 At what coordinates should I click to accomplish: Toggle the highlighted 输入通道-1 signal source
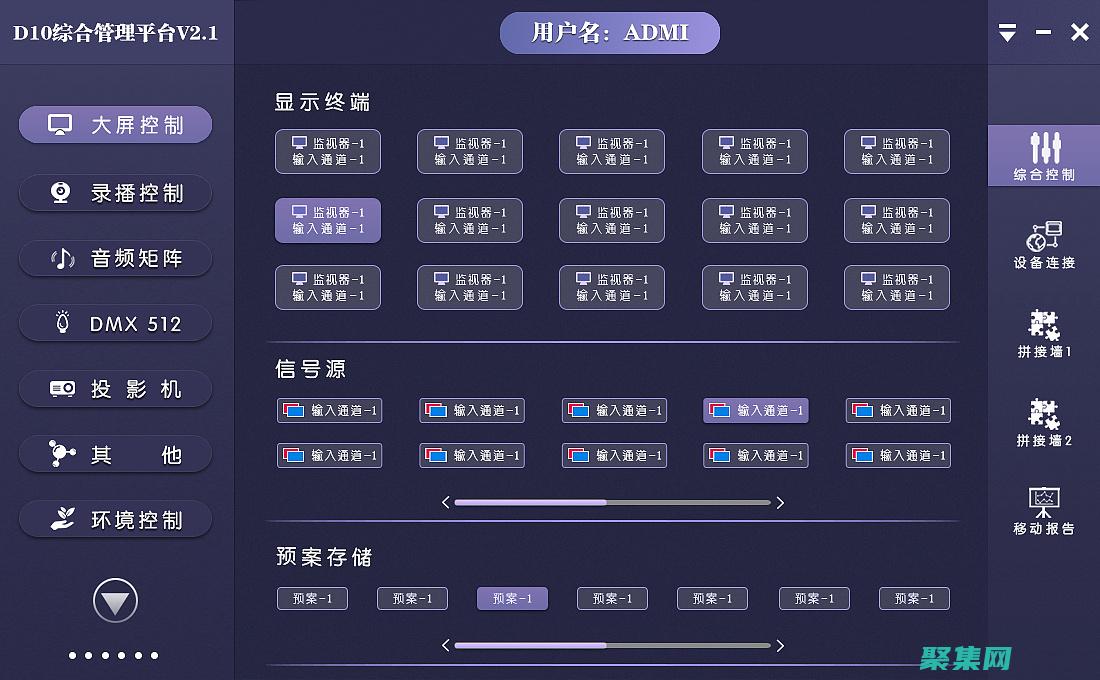point(756,410)
